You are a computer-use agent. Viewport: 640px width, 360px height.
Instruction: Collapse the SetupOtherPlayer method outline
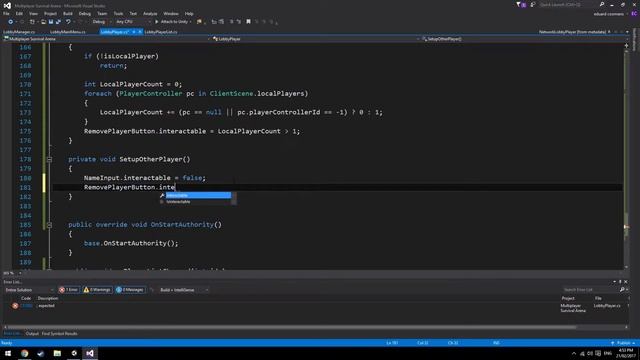coord(49,160)
